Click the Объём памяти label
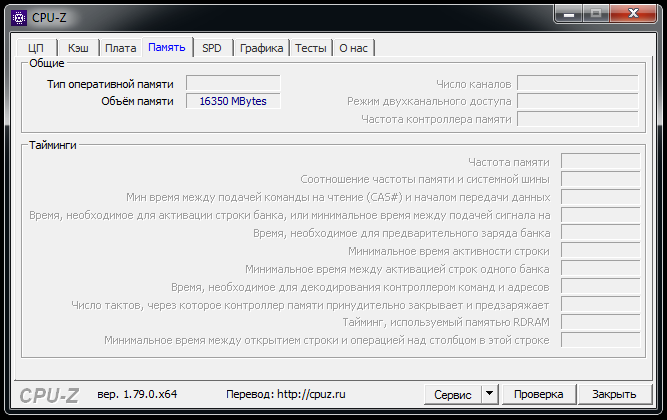 [x=137, y=101]
